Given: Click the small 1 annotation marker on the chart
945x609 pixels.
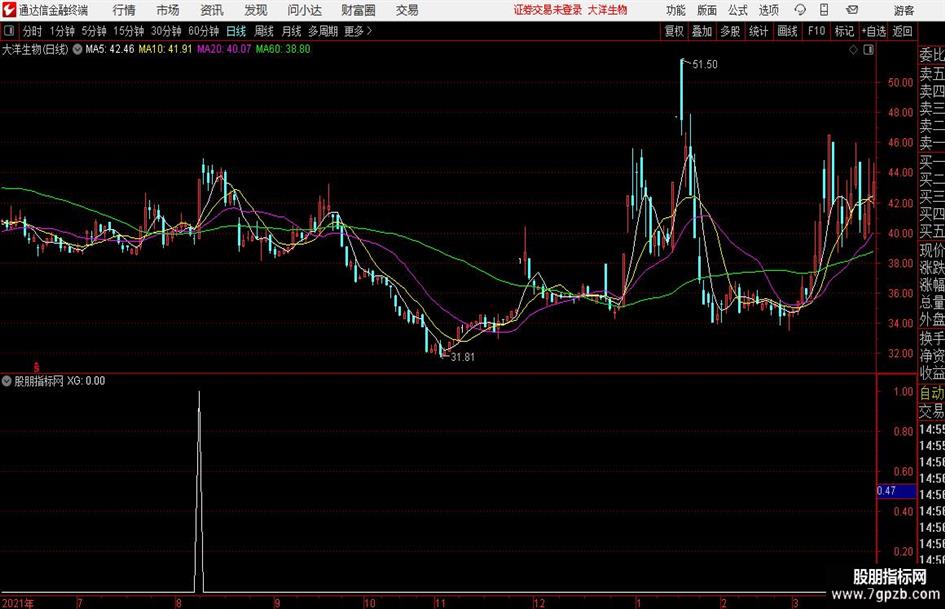Looking at the screenshot, I should point(520,261).
